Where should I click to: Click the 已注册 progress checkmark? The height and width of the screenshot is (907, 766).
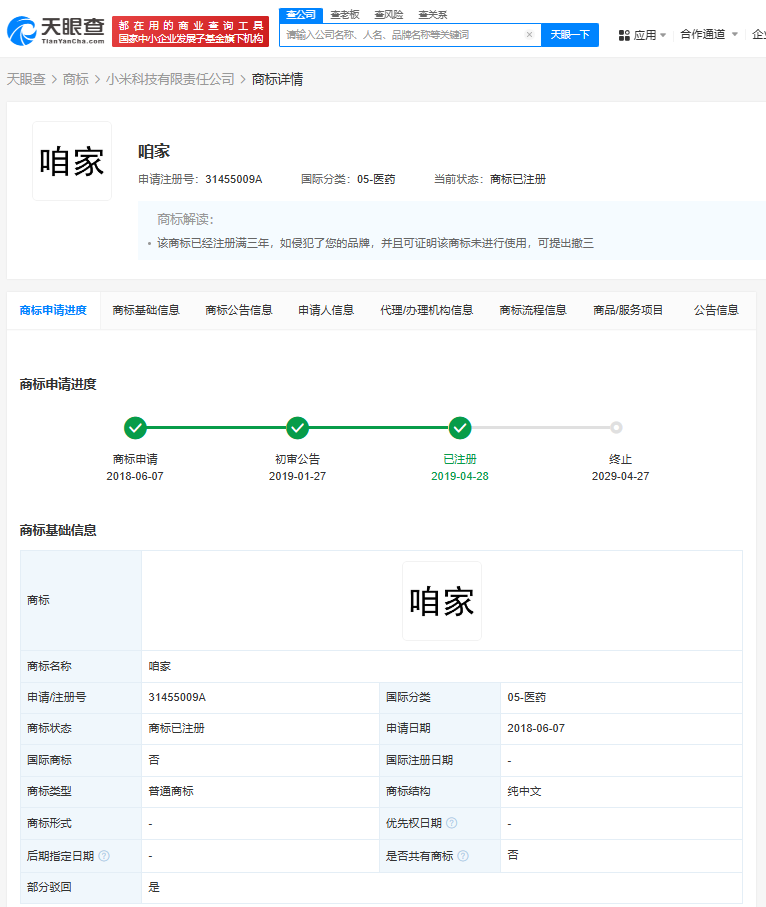pos(460,428)
